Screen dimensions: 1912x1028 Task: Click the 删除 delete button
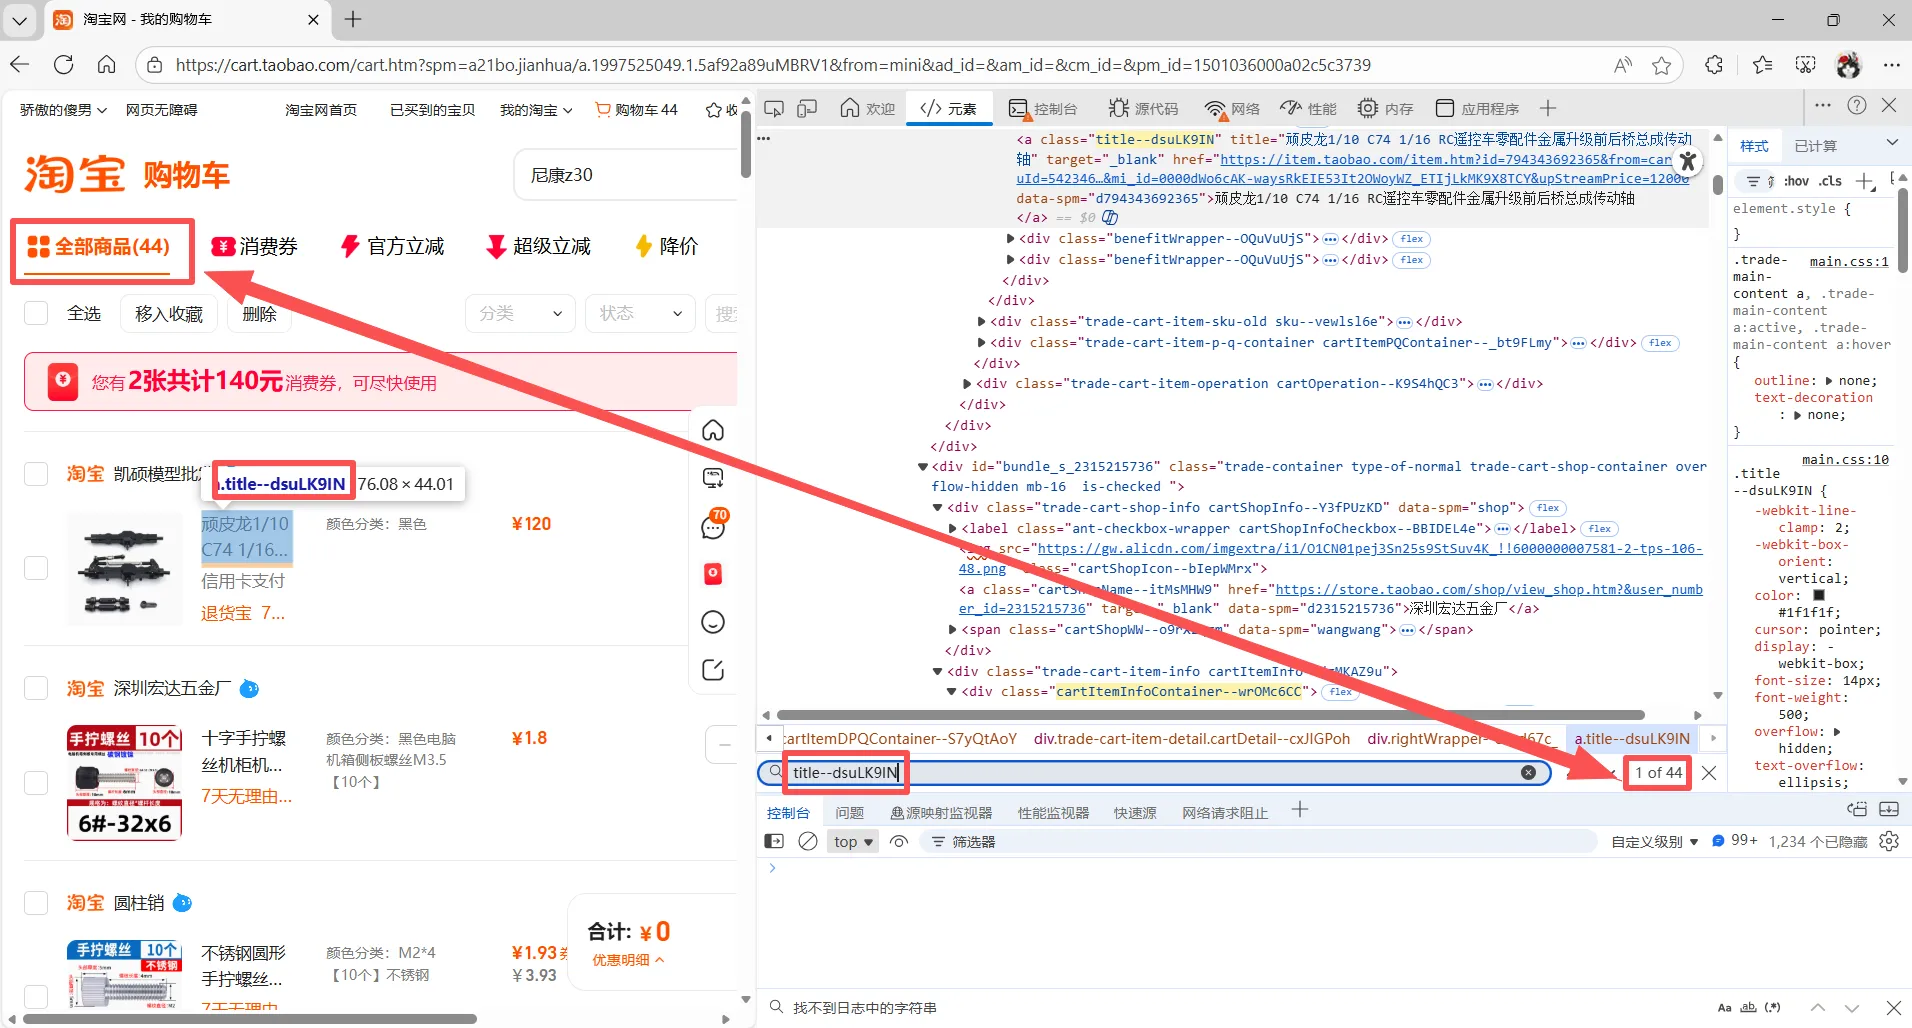click(259, 314)
